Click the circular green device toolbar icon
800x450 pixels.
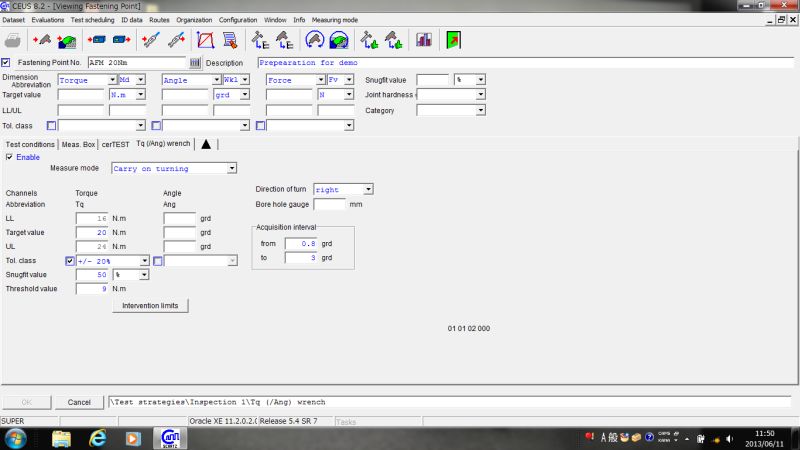coord(339,40)
